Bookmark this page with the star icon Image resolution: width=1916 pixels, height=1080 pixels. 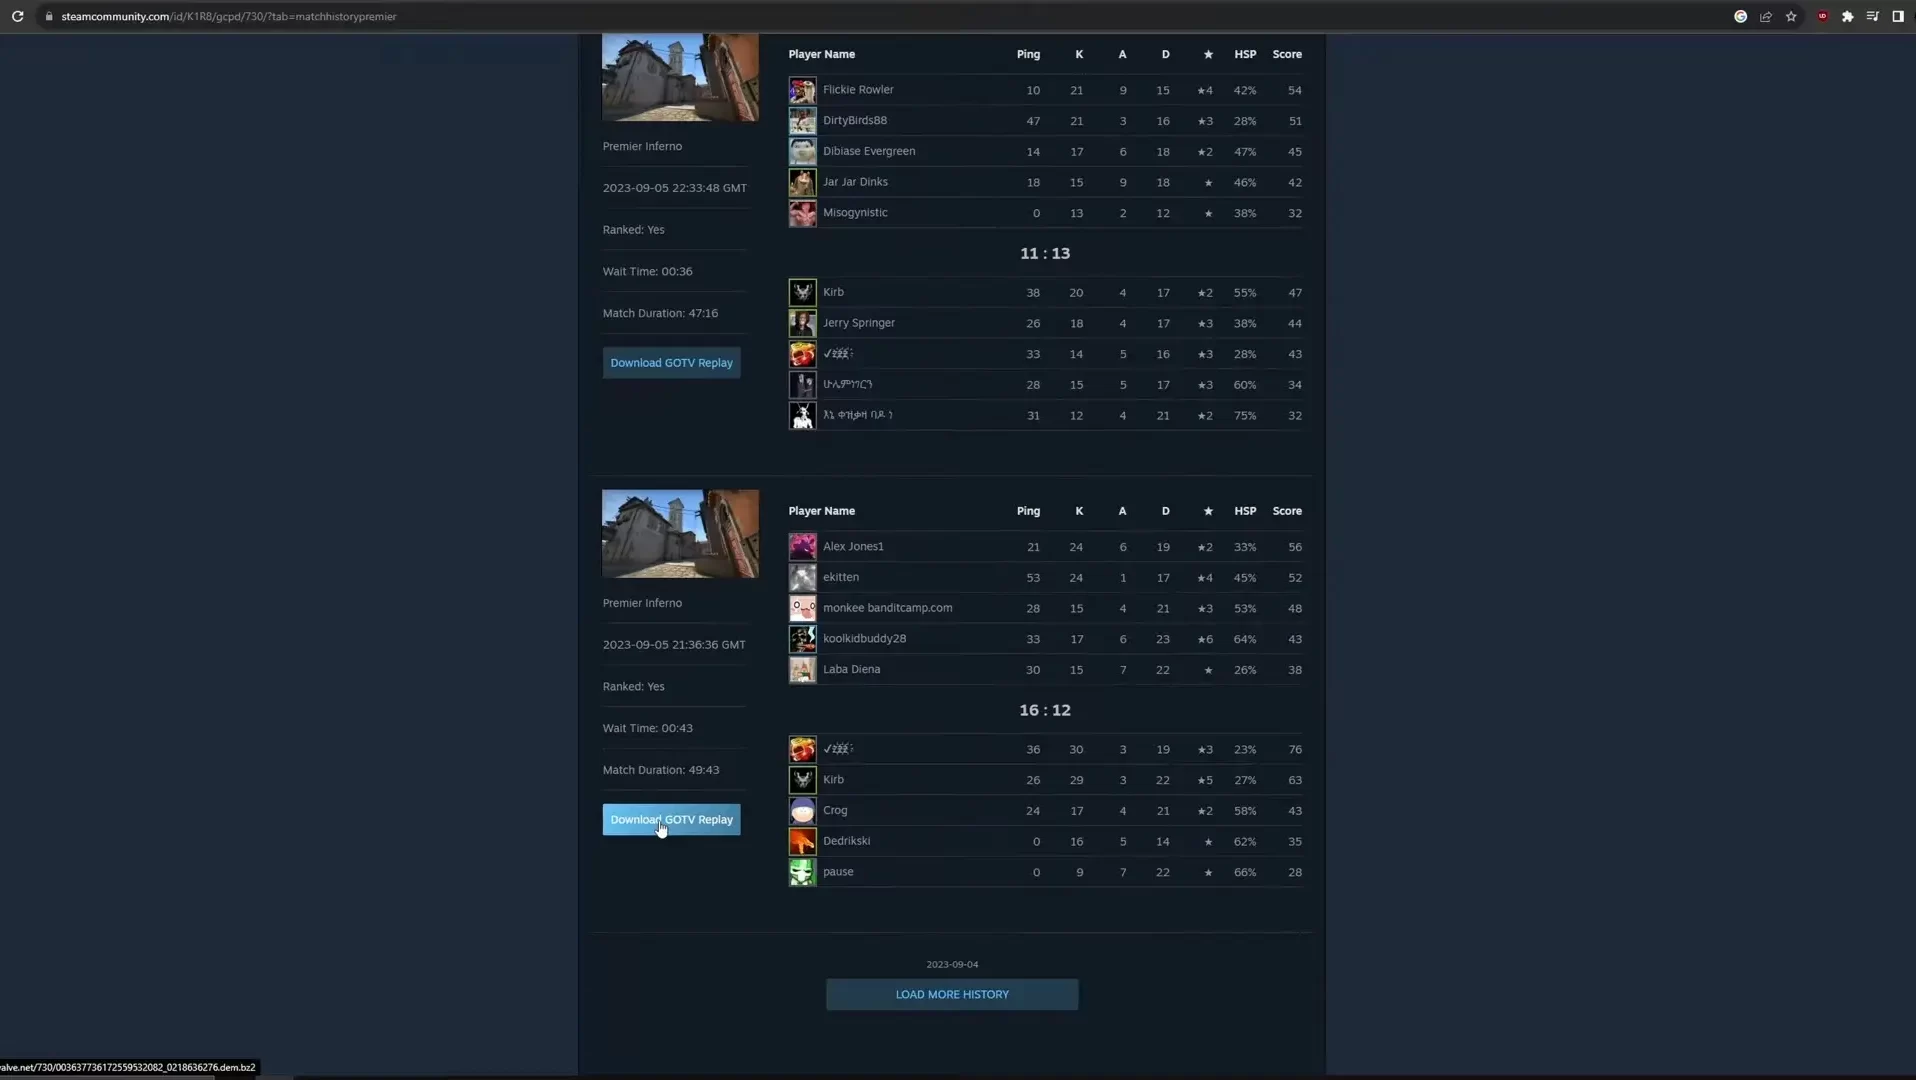[x=1791, y=16]
